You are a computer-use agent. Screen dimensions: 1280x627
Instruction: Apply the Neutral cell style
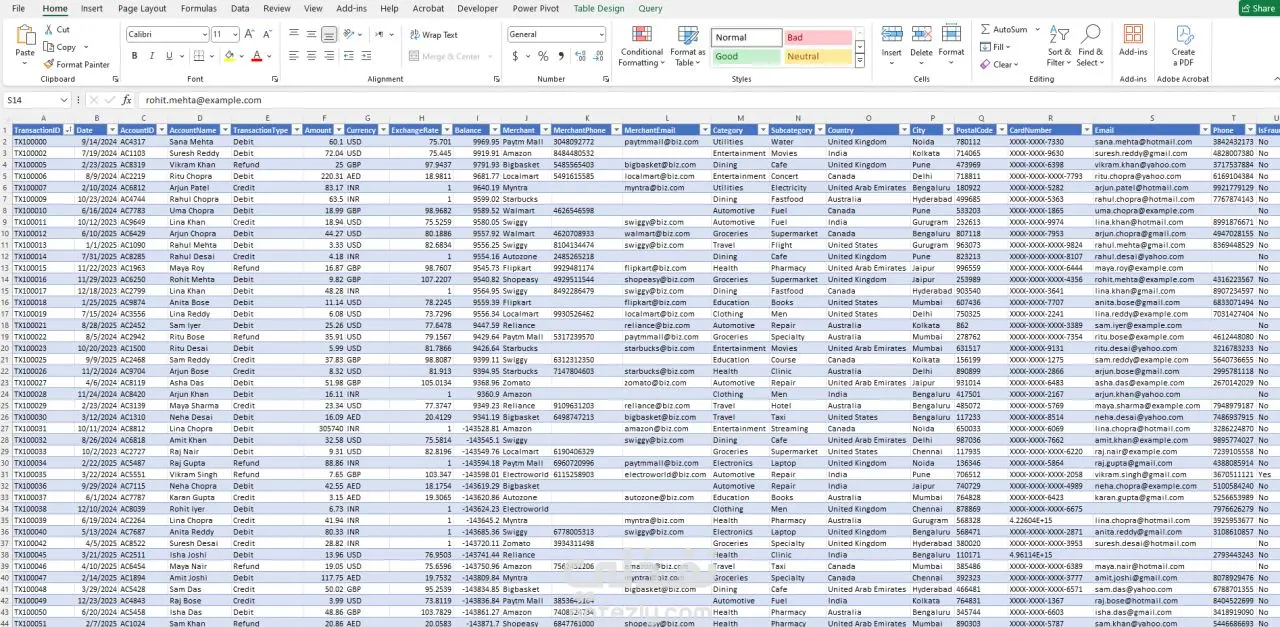pyautogui.click(x=818, y=57)
